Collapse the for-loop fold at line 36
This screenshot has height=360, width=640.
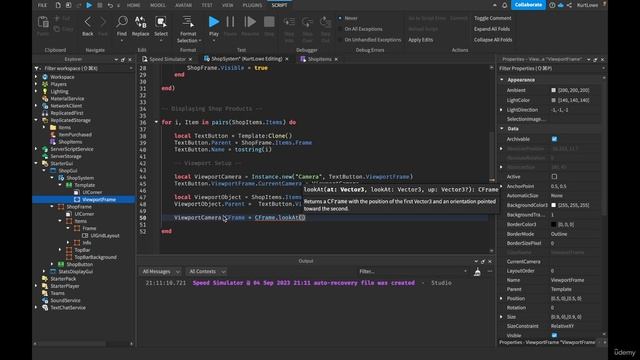[x=156, y=122]
